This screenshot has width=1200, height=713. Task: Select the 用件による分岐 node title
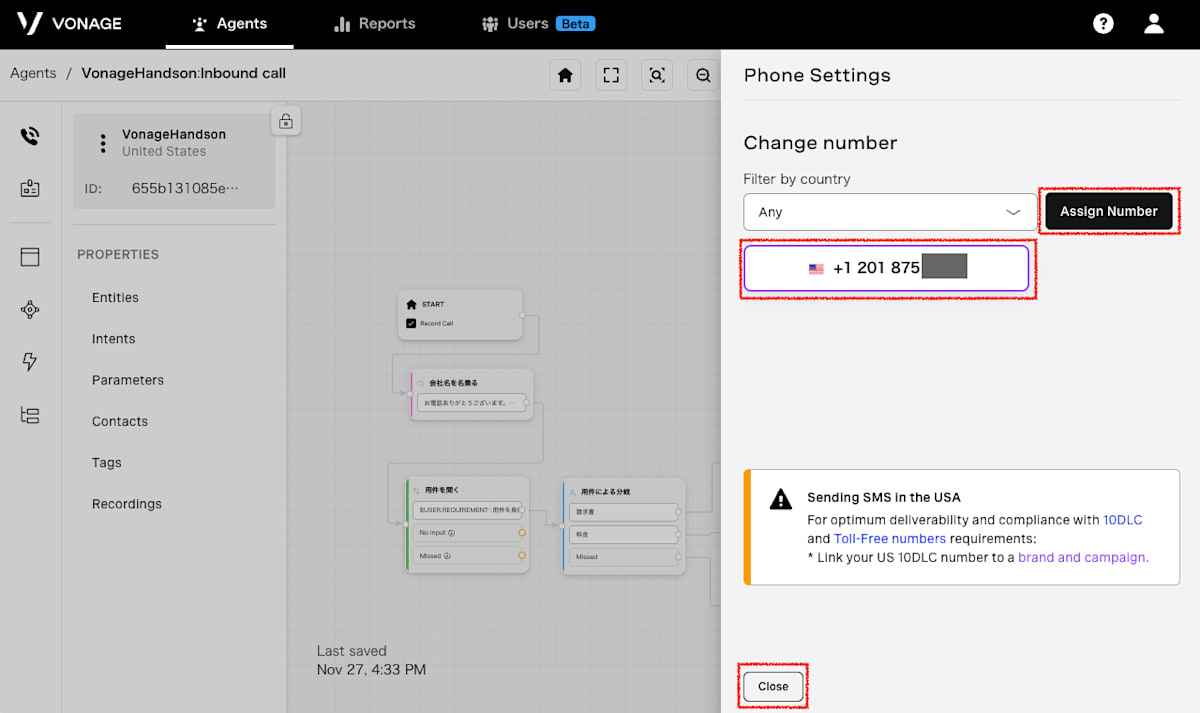[x=606, y=492]
